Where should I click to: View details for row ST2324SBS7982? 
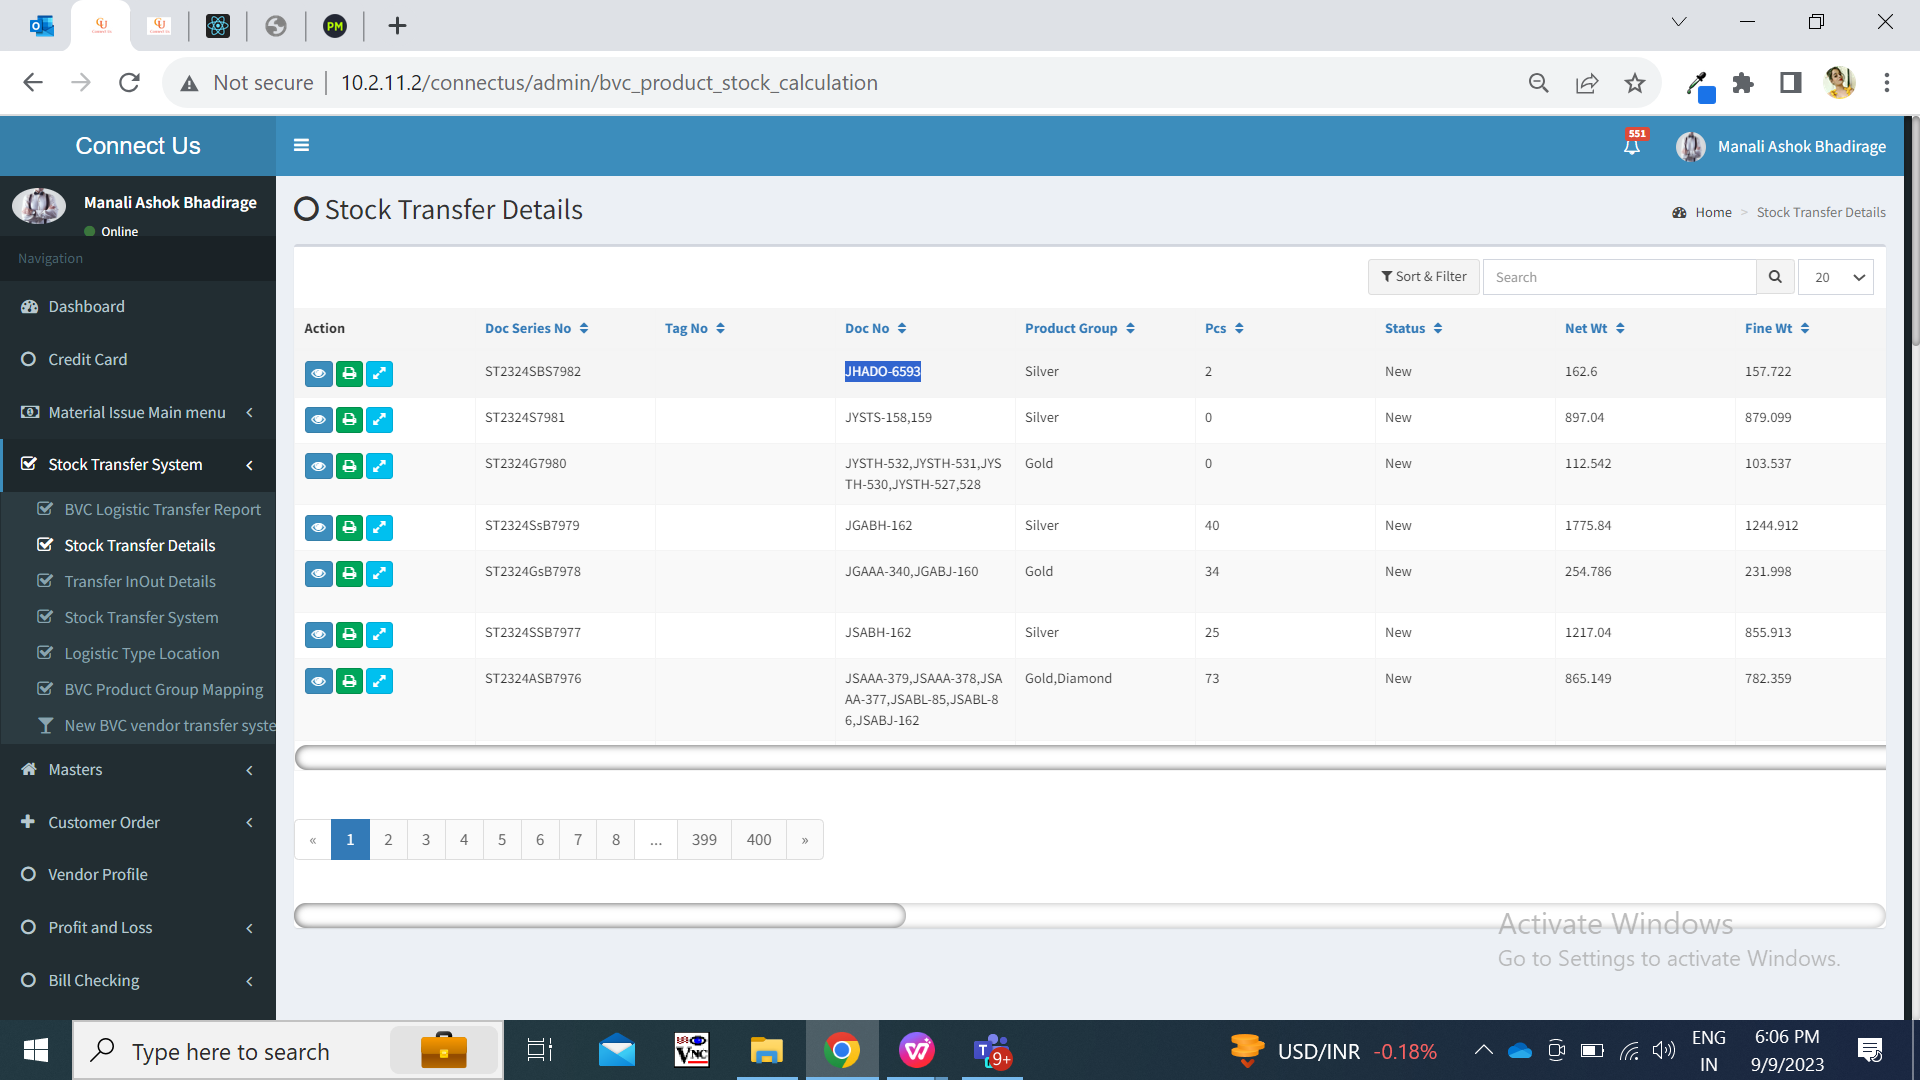tap(318, 374)
